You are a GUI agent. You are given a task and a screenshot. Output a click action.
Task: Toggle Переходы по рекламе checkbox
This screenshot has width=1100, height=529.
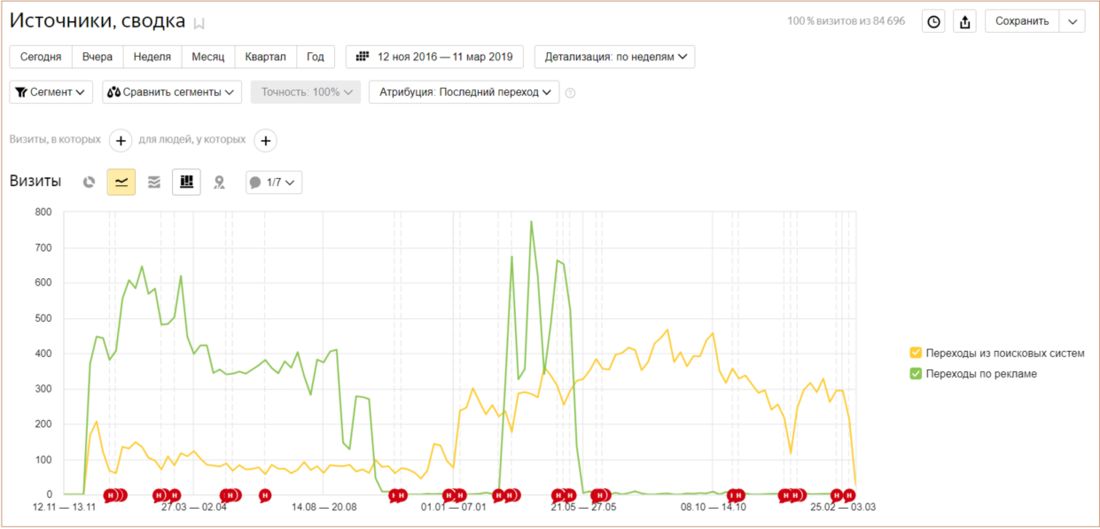tap(915, 374)
